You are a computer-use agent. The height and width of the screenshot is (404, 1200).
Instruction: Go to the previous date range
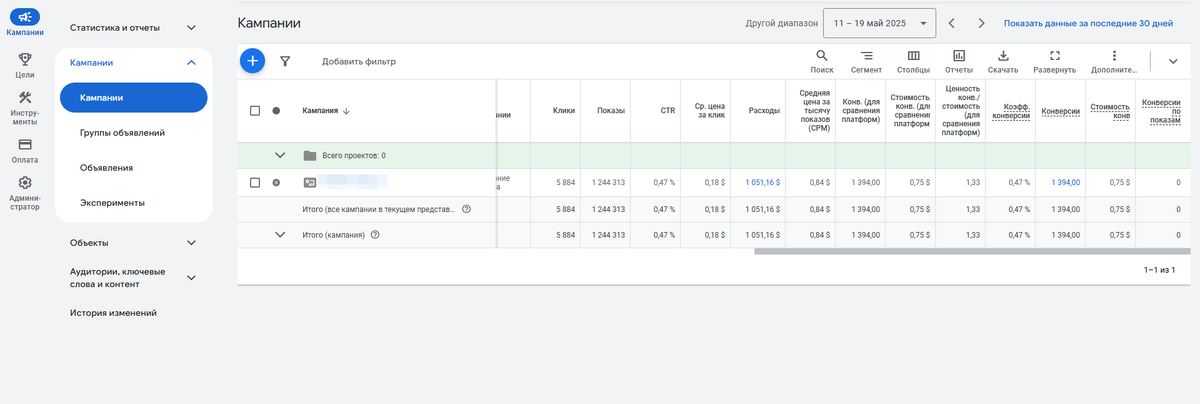[x=951, y=23]
